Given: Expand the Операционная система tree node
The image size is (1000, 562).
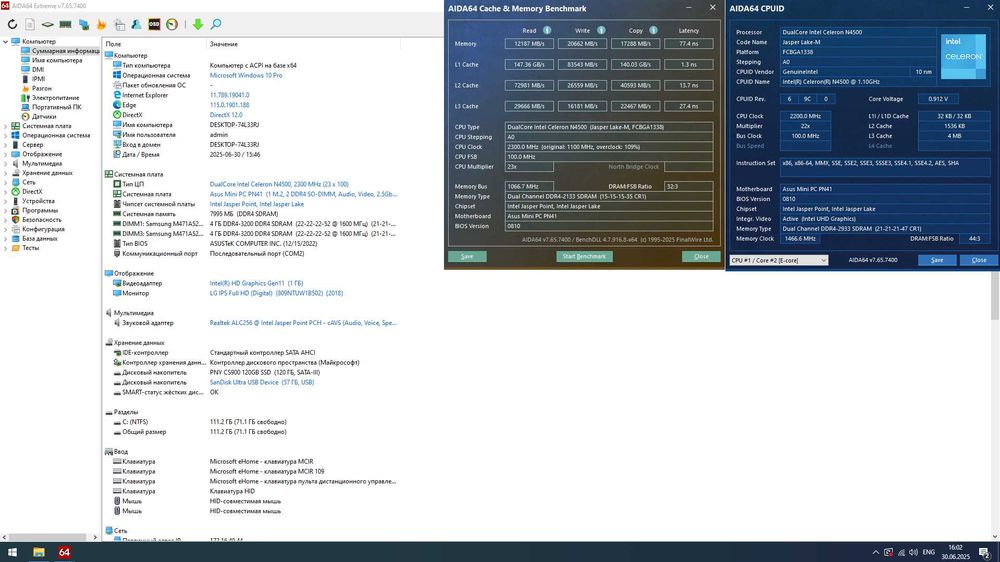Looking at the screenshot, I should click(6, 135).
